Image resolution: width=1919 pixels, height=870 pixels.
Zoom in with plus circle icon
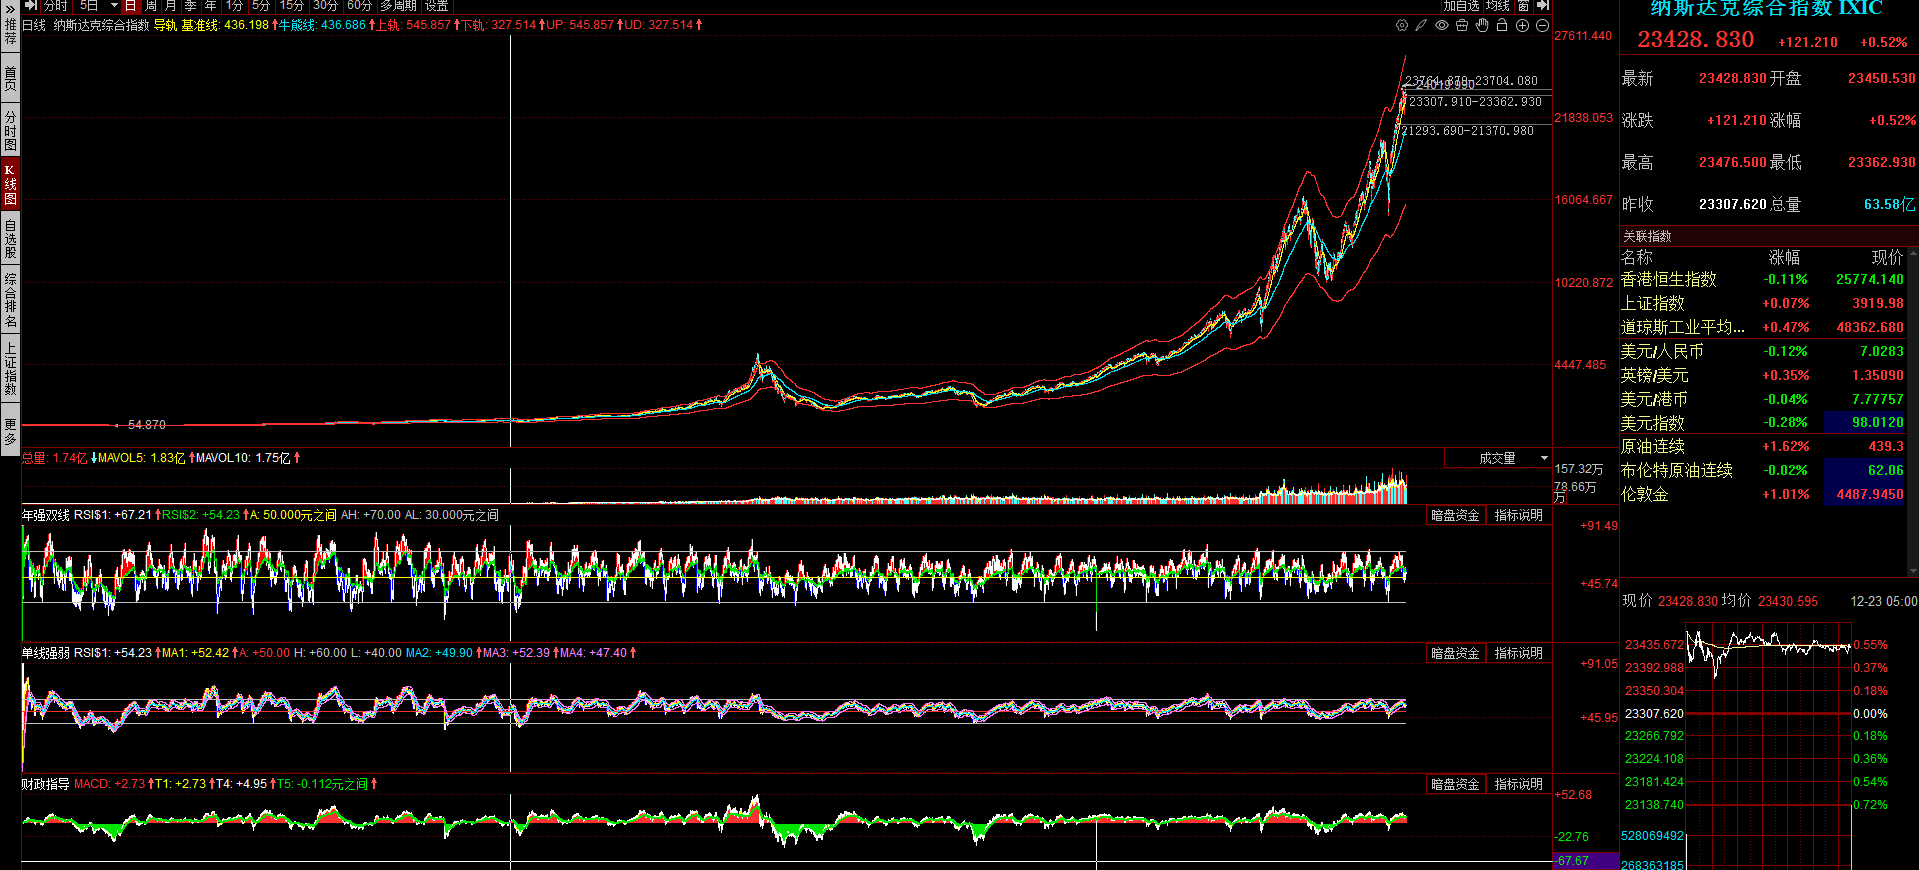(x=1522, y=25)
